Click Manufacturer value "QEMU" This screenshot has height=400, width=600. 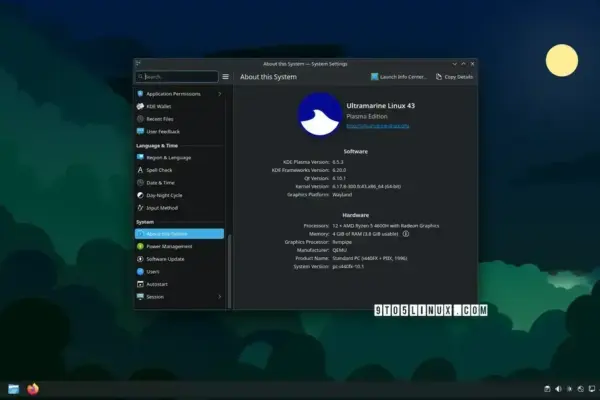pos(339,250)
